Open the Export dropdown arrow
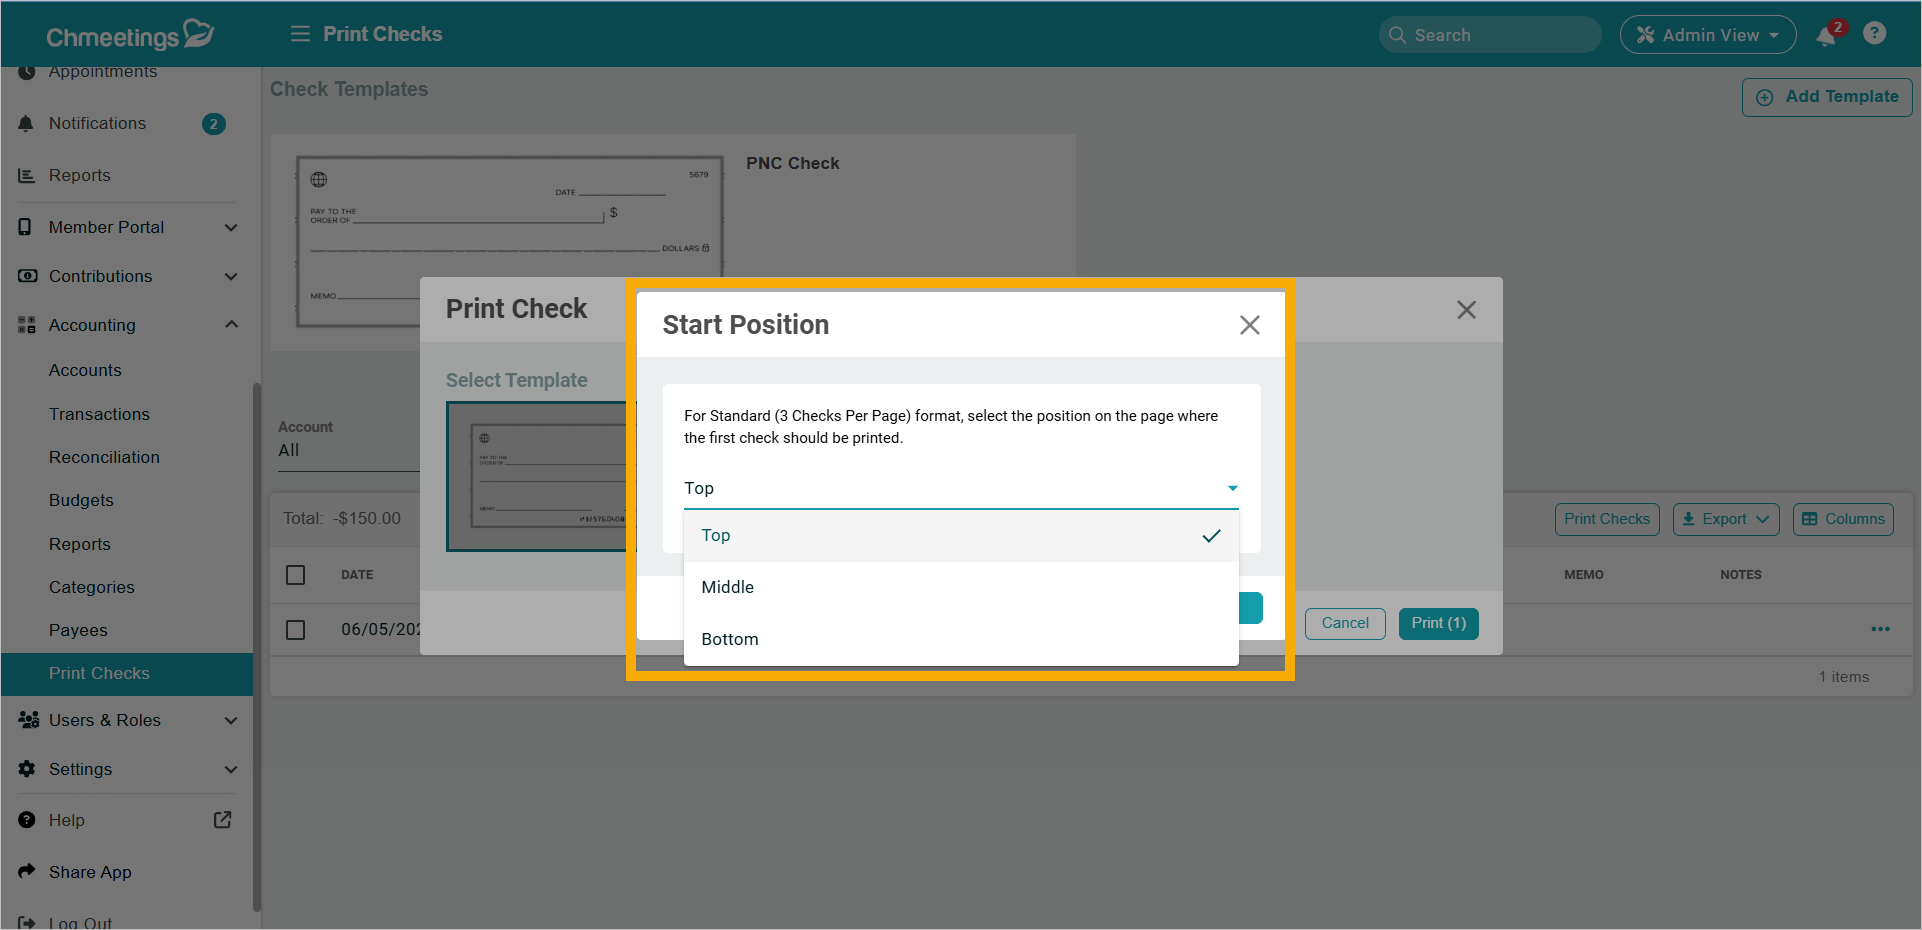The width and height of the screenshot is (1922, 930). tap(1763, 519)
